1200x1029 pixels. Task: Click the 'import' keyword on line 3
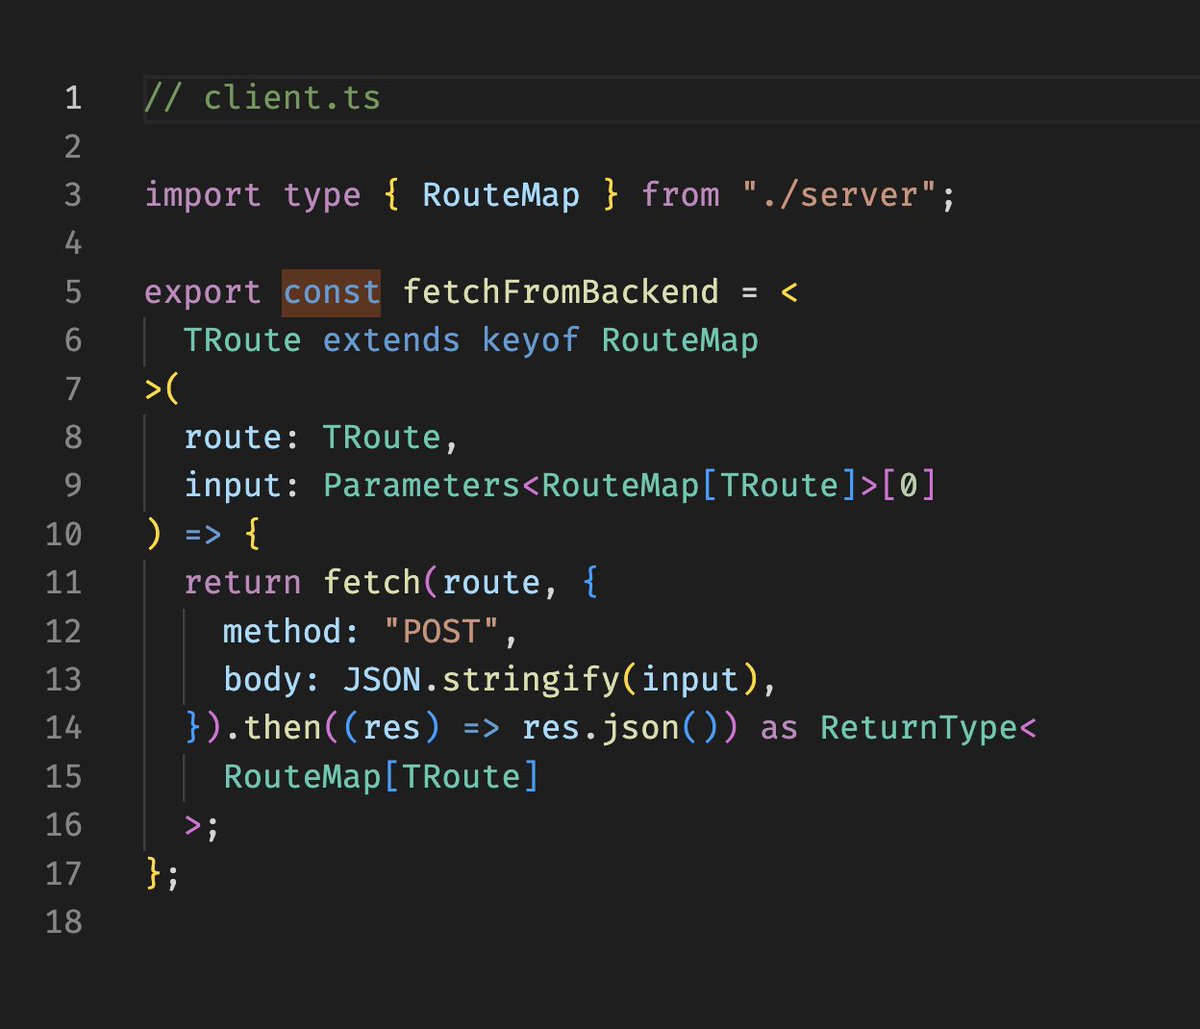(x=203, y=194)
